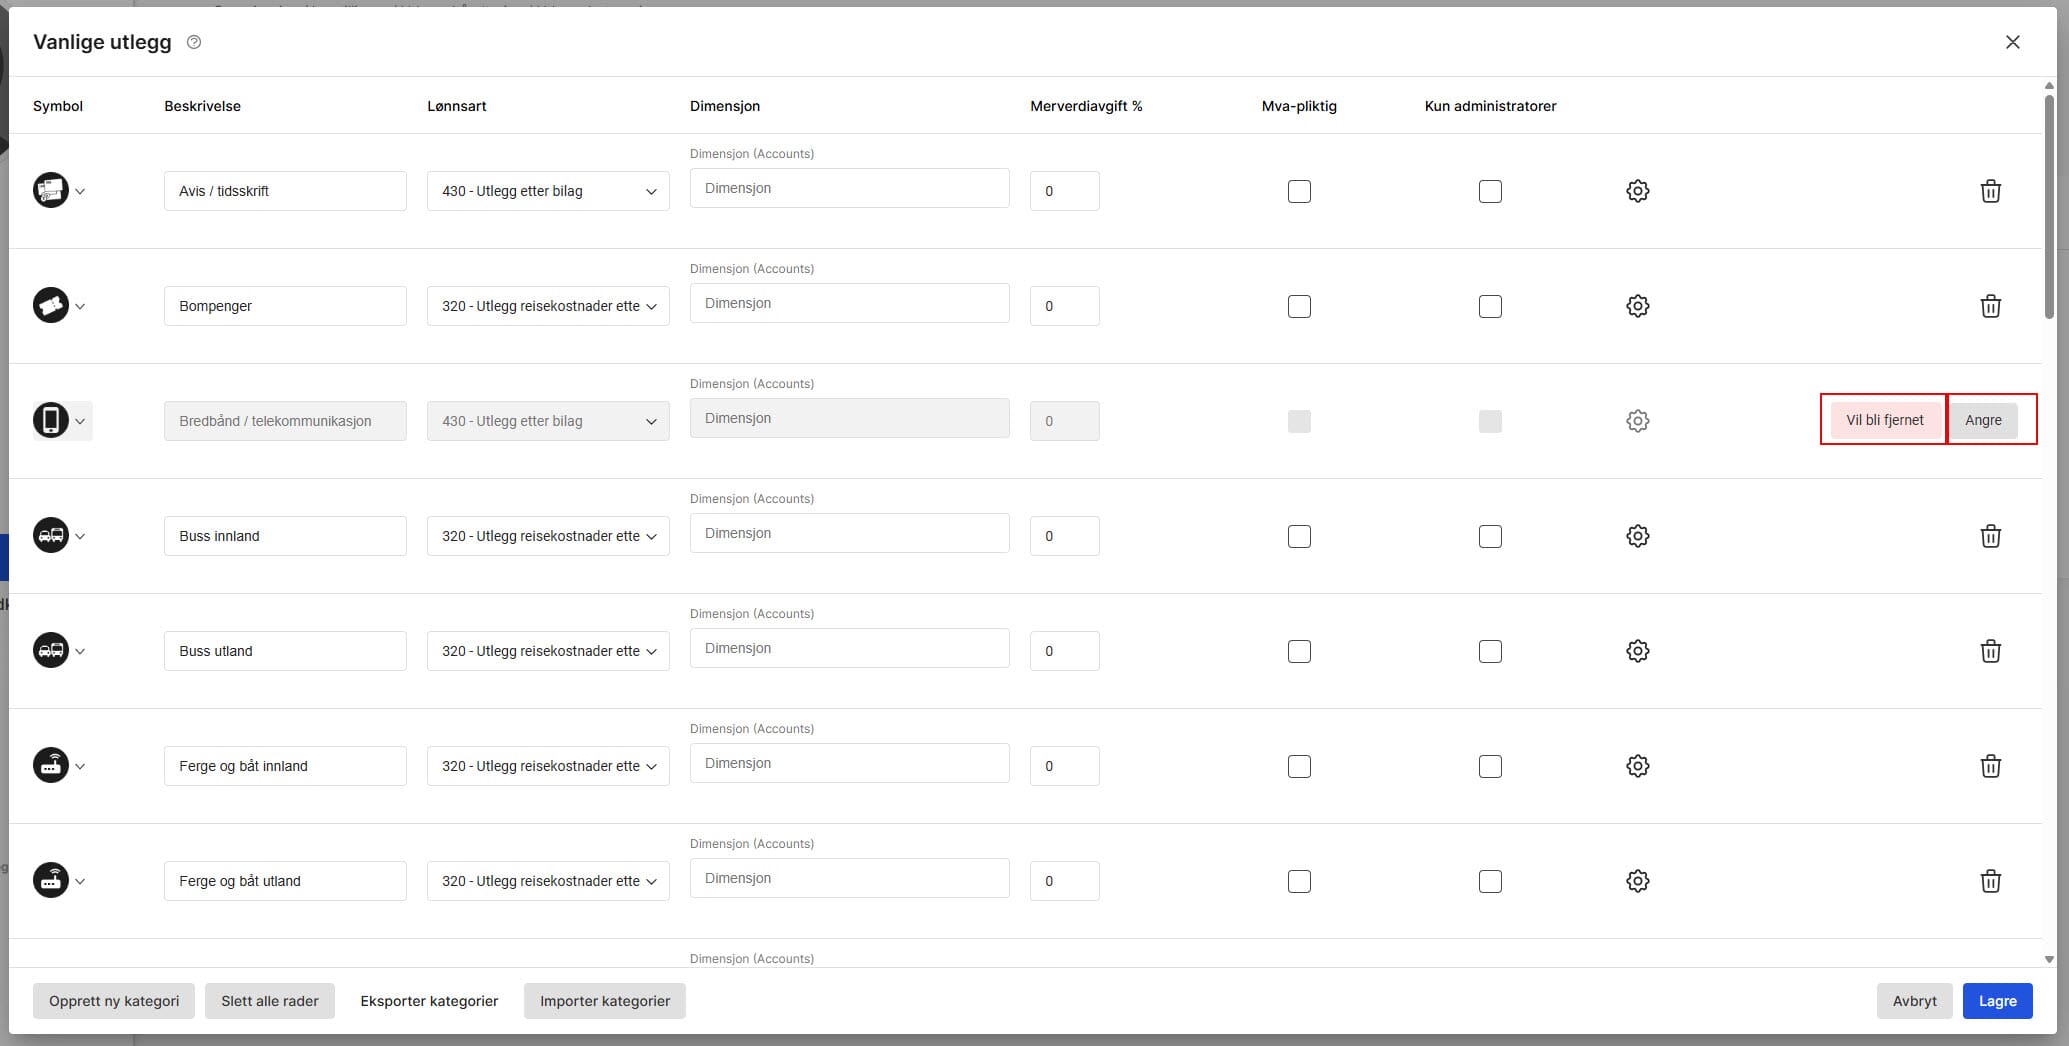
Task: Check Kun administratorer for Bompenger
Action: 1490,306
